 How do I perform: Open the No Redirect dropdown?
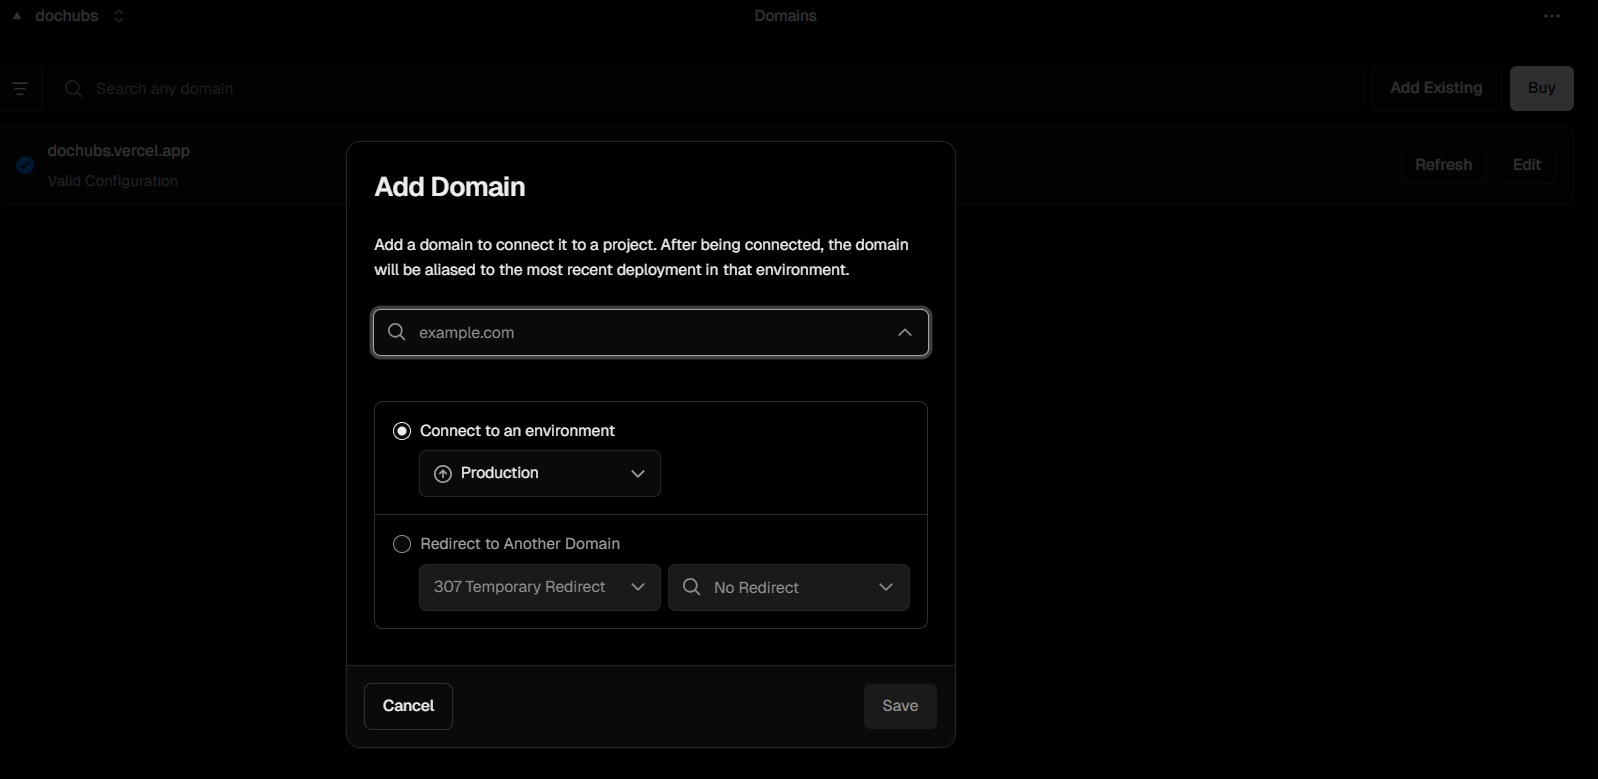tap(789, 587)
